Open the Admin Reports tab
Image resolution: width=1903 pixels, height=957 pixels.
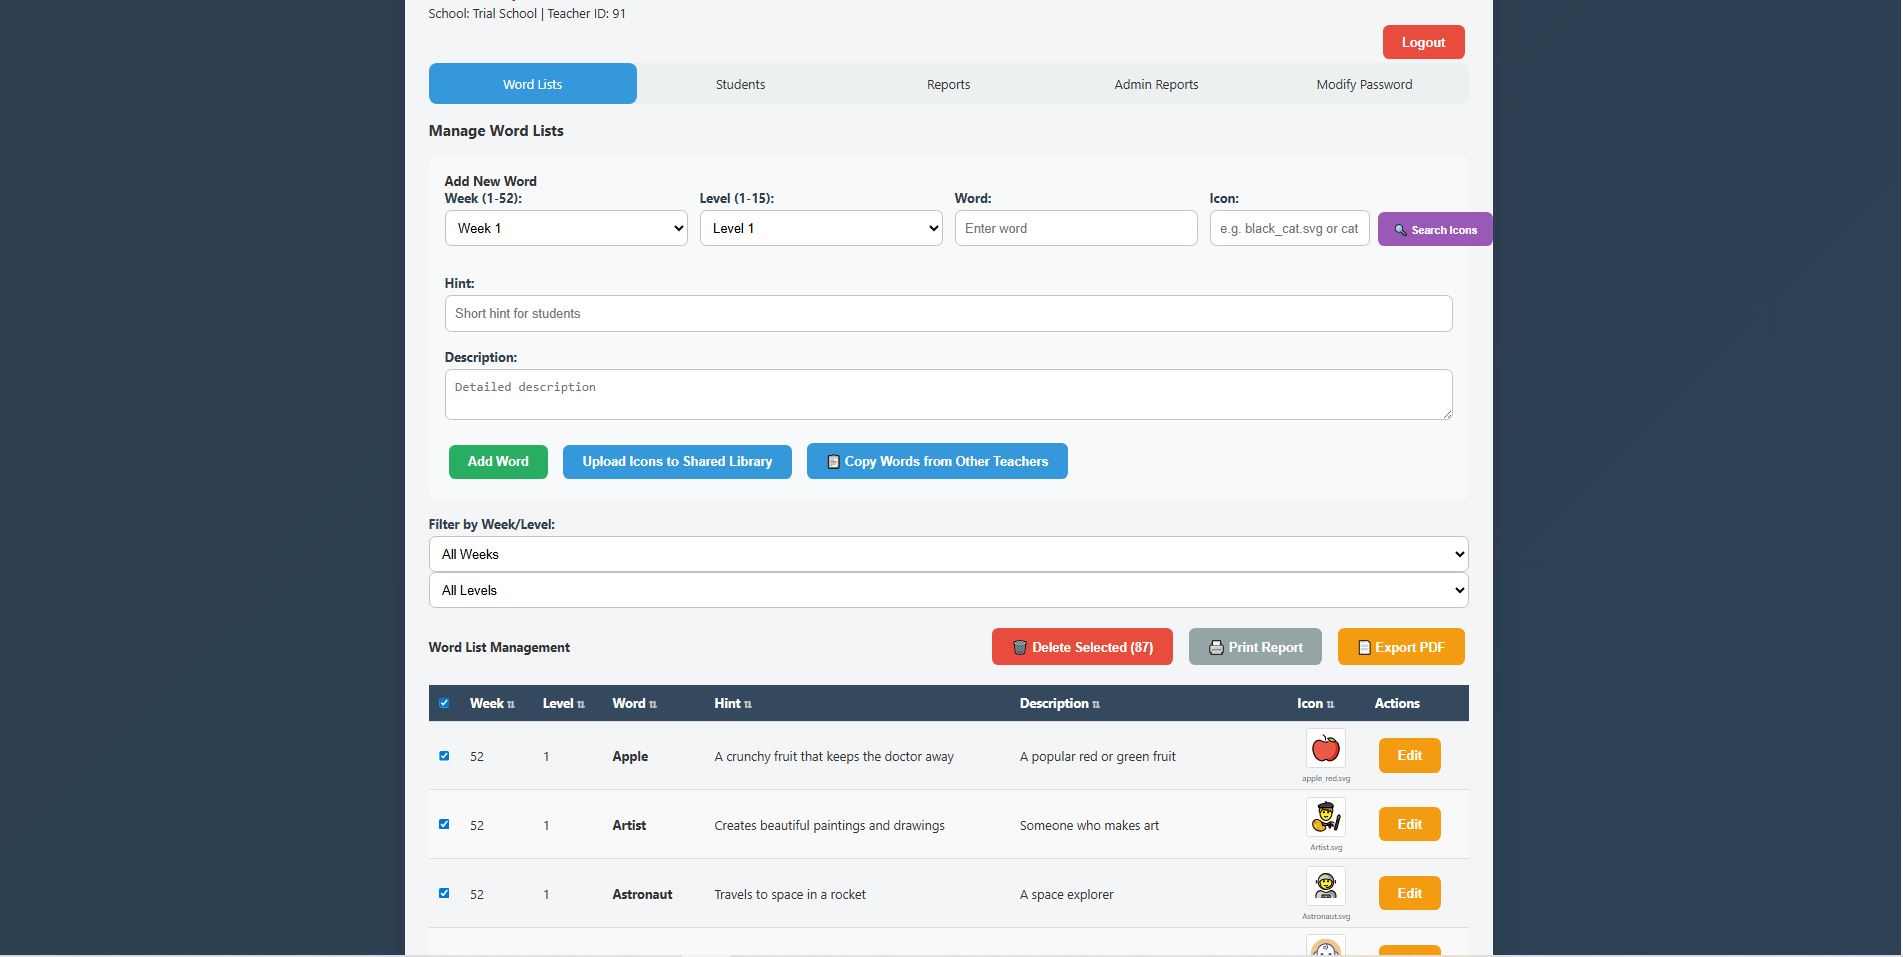tap(1156, 84)
